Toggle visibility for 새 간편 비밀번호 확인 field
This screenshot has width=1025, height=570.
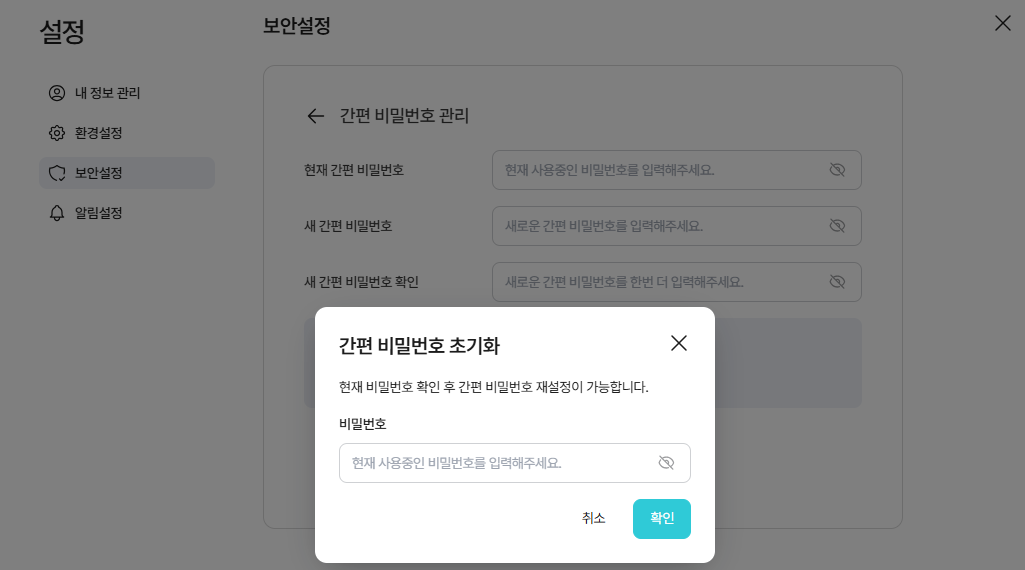(x=837, y=282)
